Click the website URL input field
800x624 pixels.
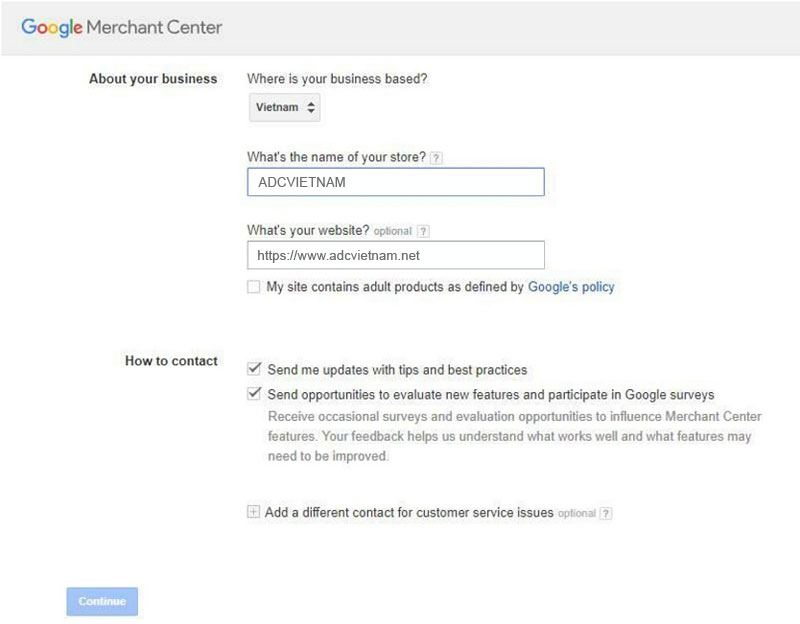point(395,255)
